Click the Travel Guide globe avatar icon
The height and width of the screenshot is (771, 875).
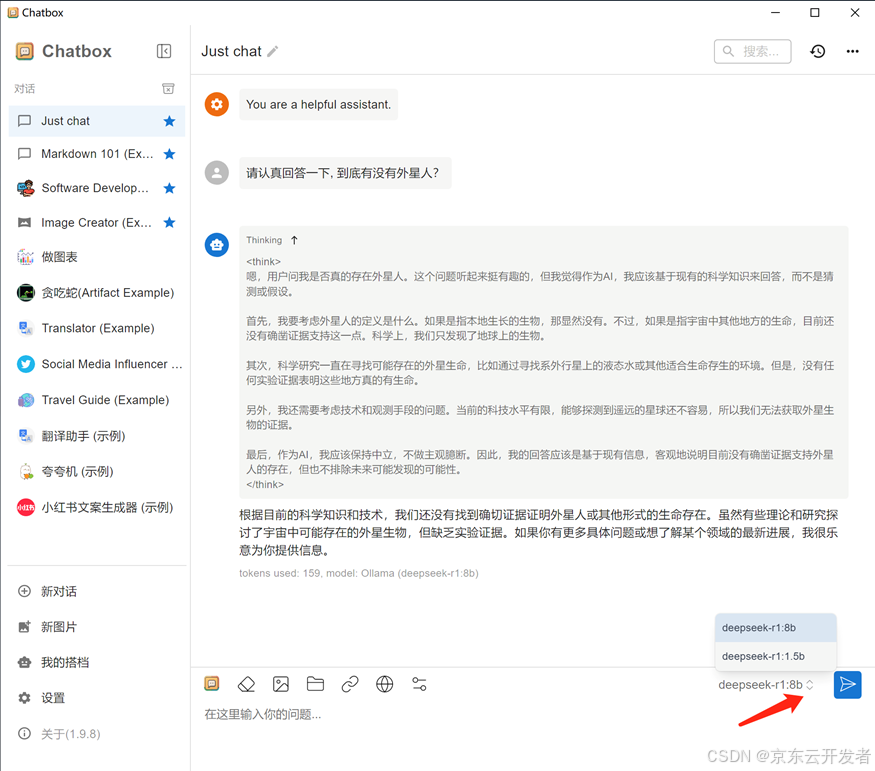point(25,400)
